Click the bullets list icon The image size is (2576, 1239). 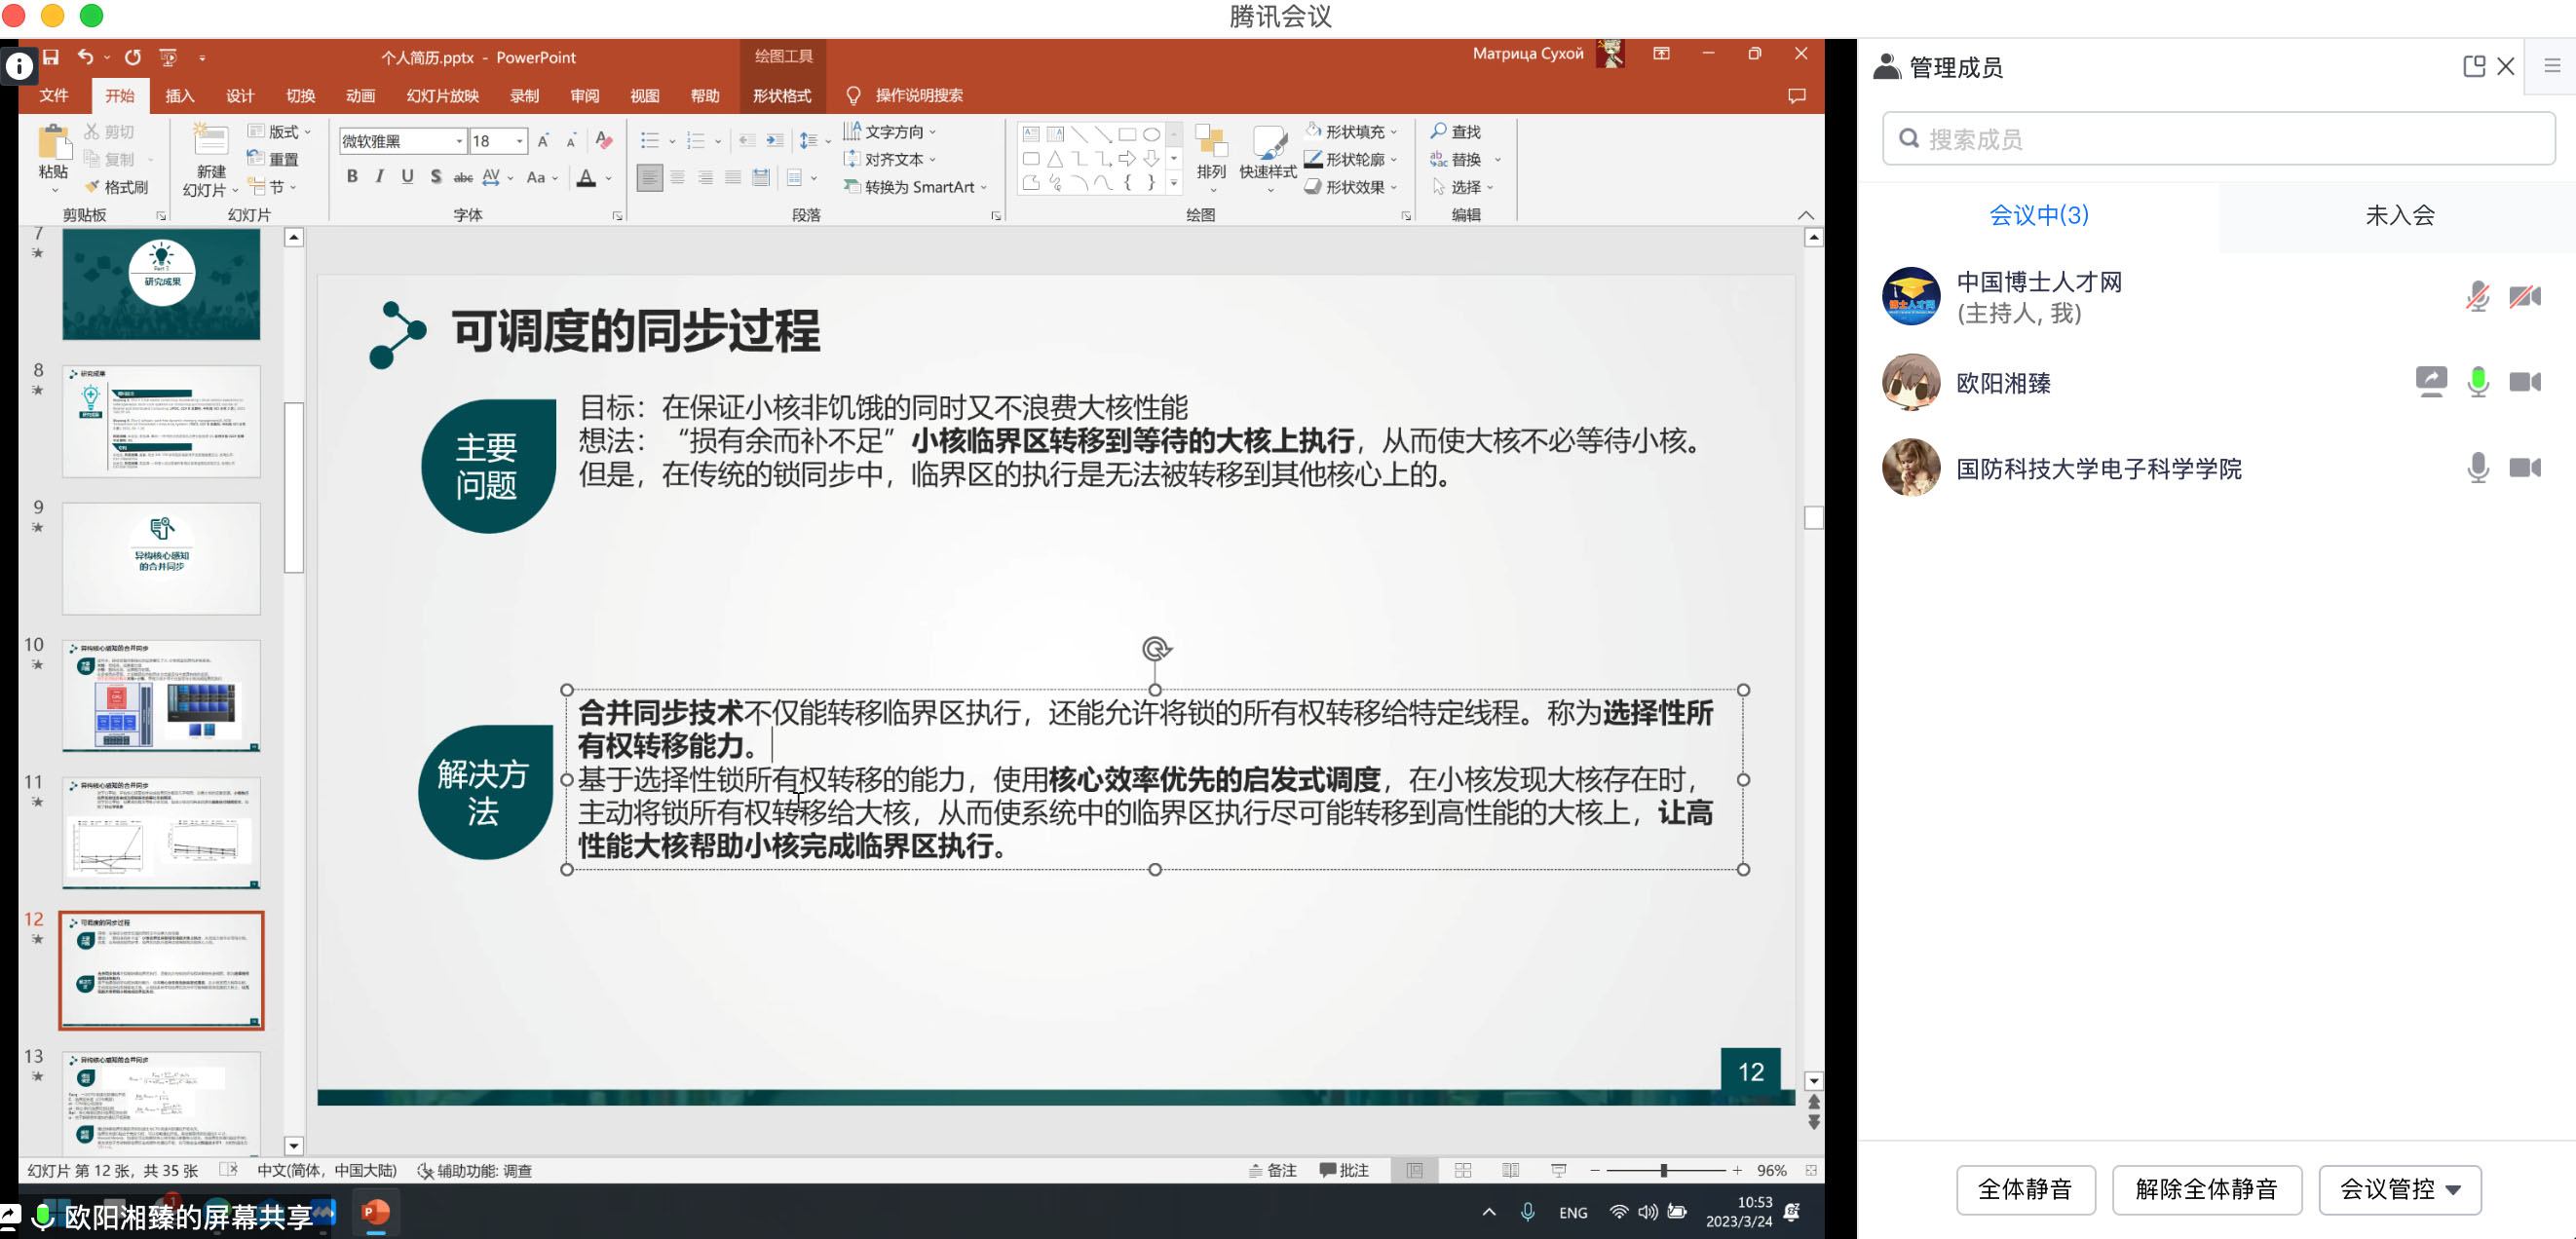pos(650,141)
